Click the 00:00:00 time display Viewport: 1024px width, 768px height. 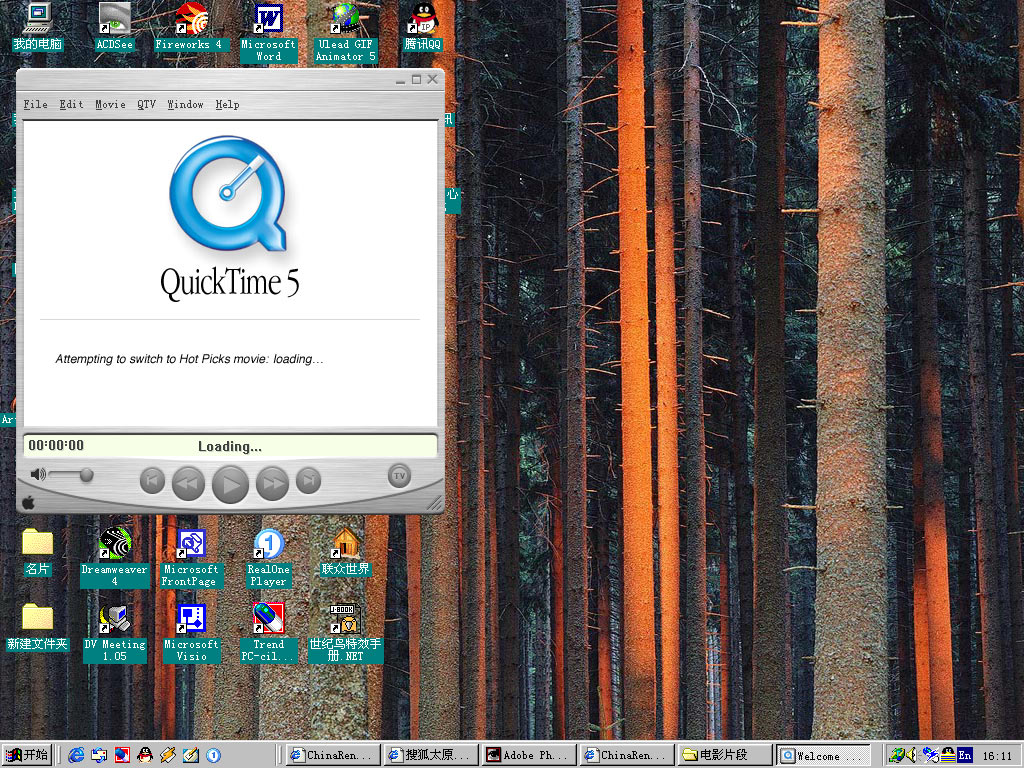click(56, 445)
